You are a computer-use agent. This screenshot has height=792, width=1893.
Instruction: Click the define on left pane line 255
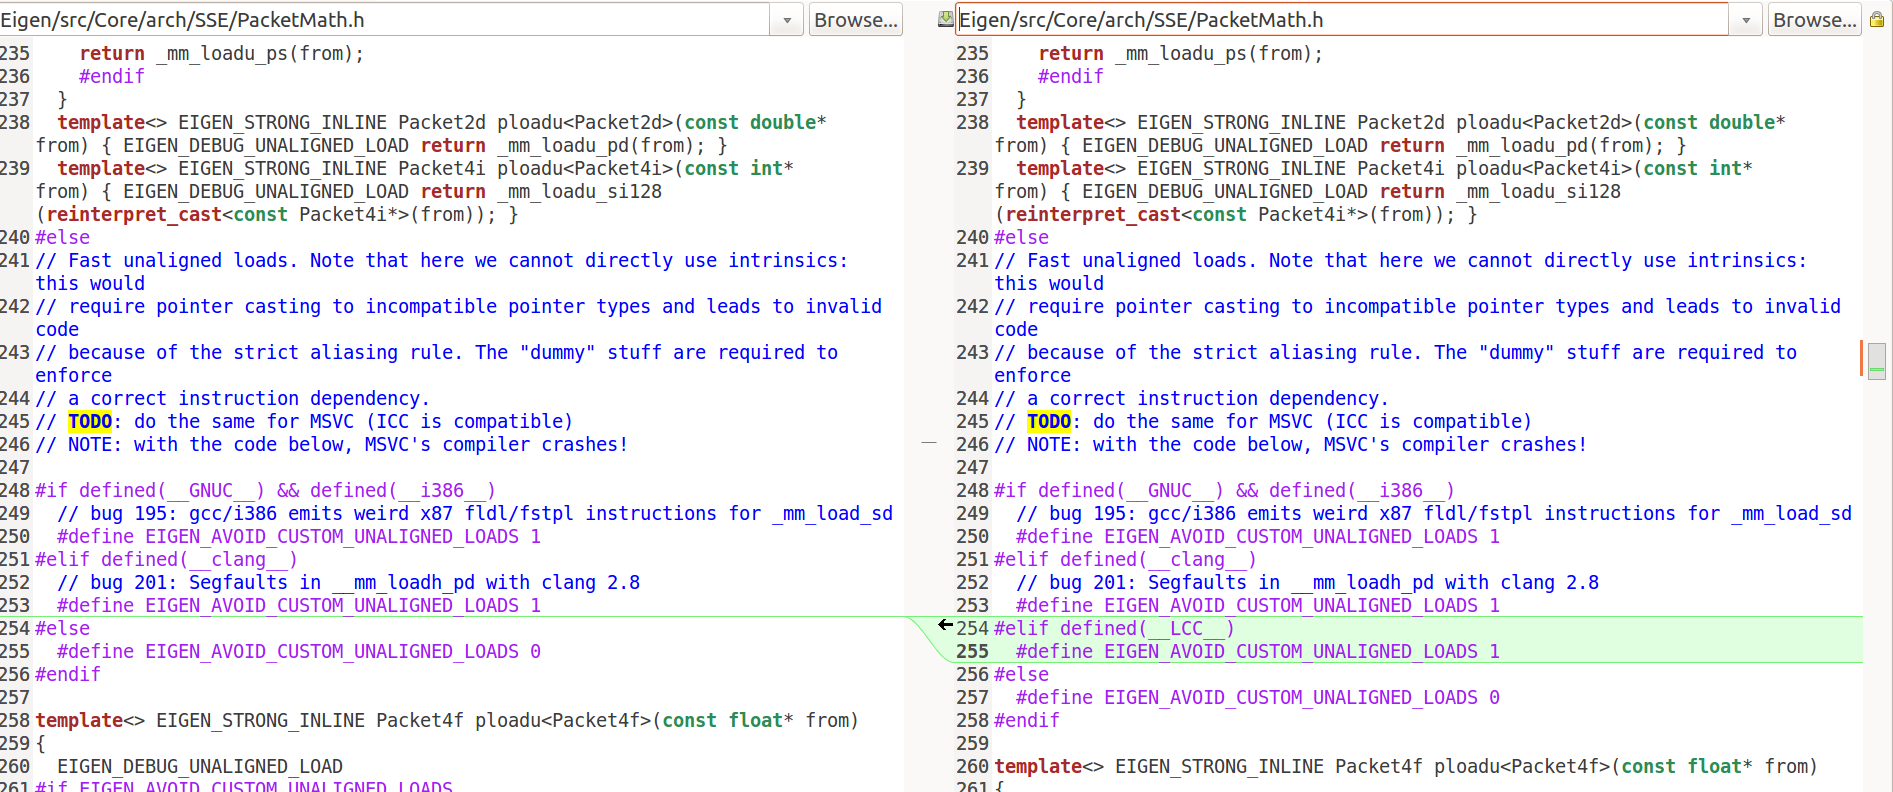click(x=299, y=652)
